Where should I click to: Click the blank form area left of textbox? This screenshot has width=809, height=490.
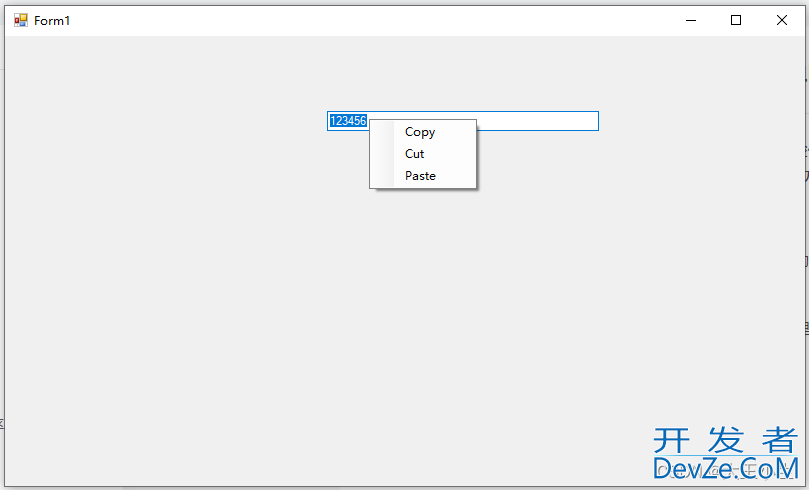point(165,121)
